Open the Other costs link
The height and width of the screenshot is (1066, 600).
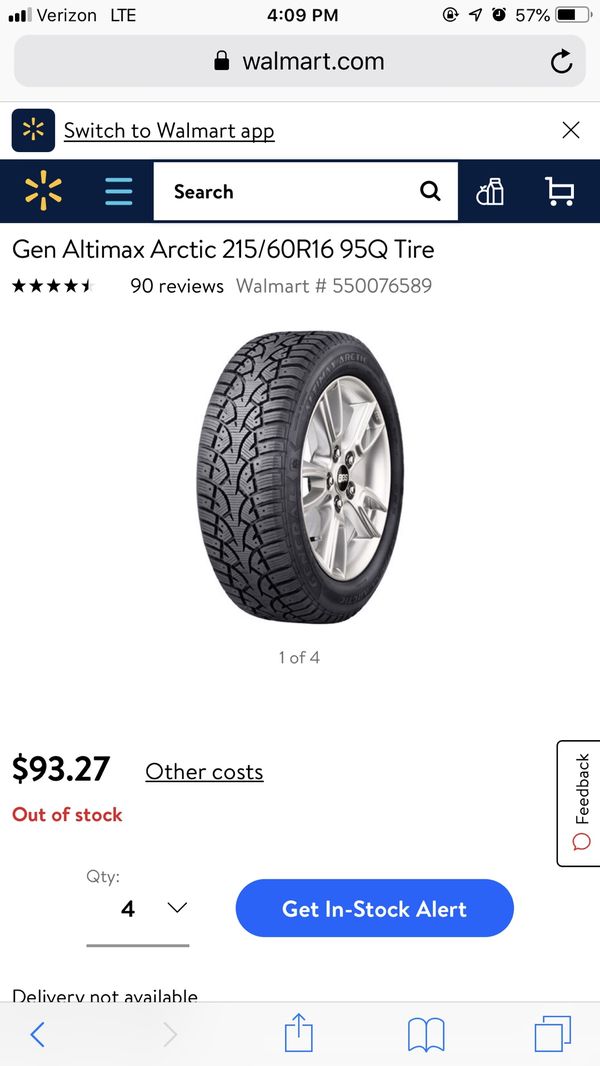coord(205,772)
